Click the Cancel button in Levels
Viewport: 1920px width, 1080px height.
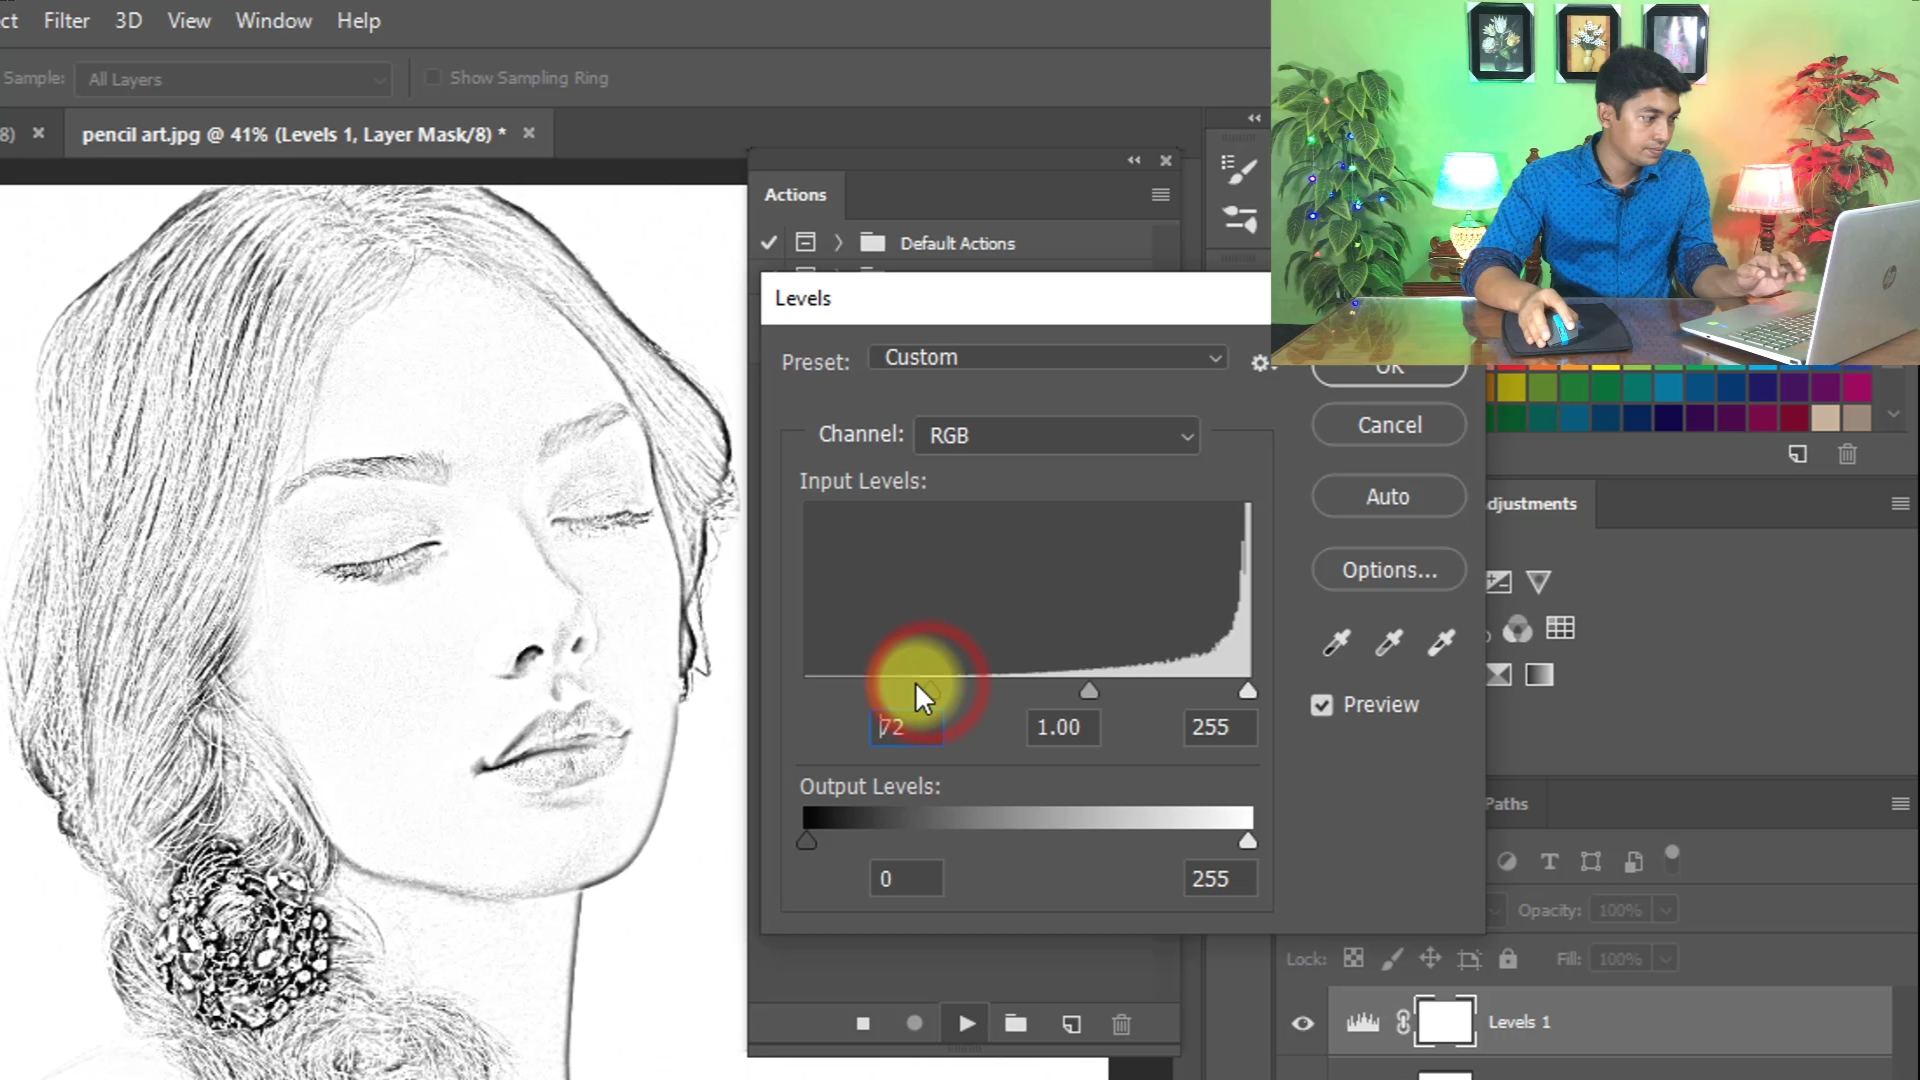(1388, 425)
